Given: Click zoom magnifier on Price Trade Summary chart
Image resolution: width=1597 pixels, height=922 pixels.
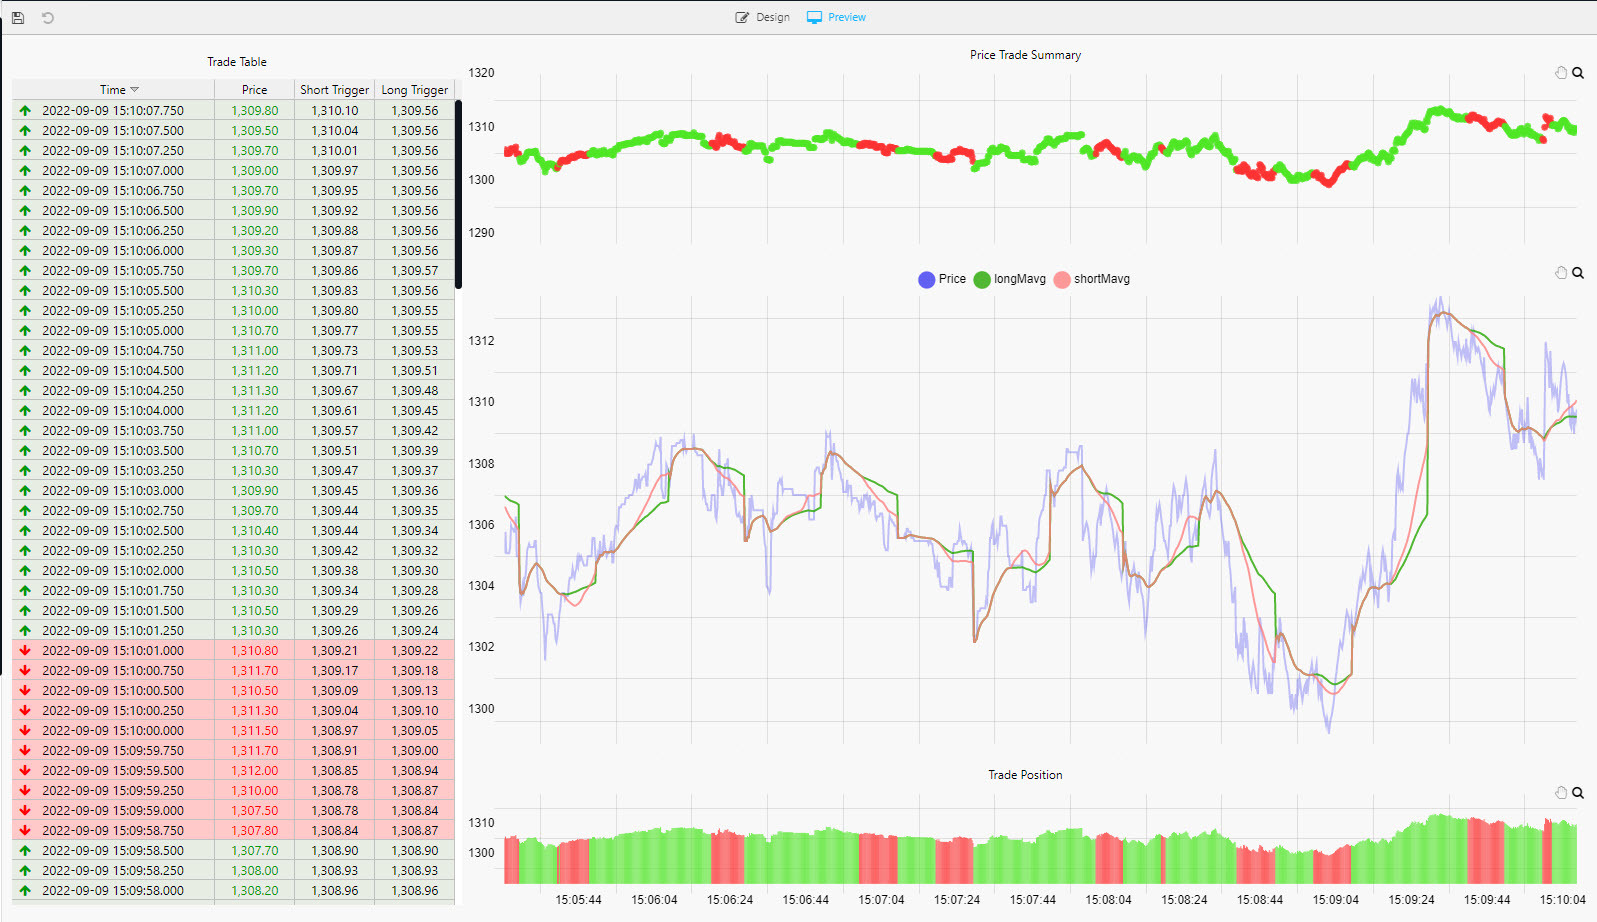Looking at the screenshot, I should click(x=1578, y=73).
